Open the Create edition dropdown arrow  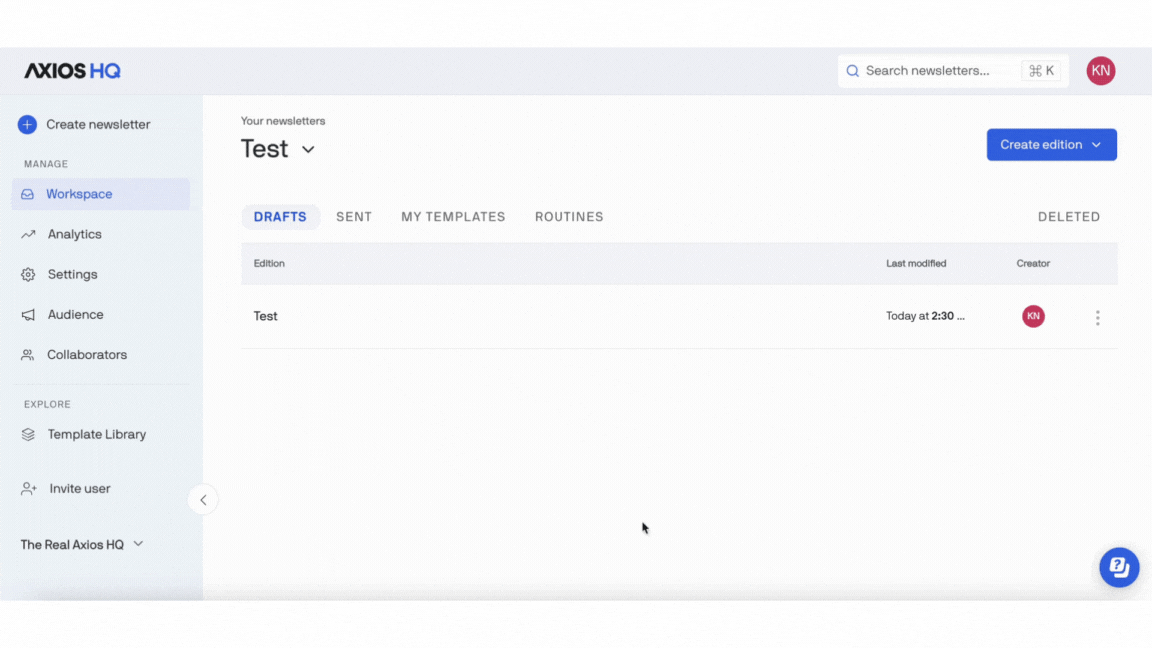coord(1096,145)
